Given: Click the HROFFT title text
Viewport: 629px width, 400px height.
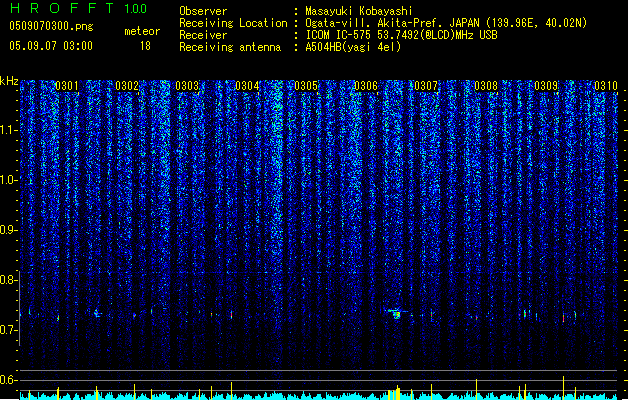Looking at the screenshot, I should point(62,8).
